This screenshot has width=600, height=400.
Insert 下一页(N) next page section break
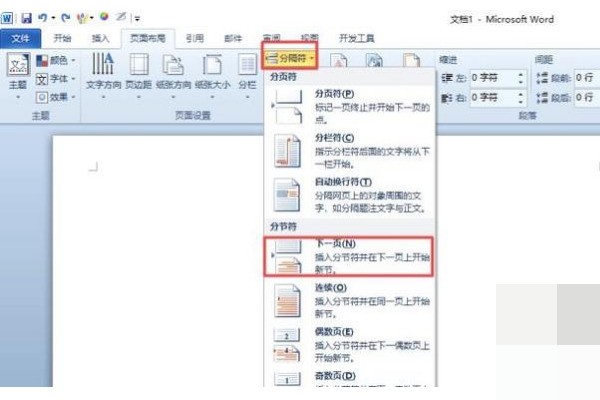pos(349,256)
